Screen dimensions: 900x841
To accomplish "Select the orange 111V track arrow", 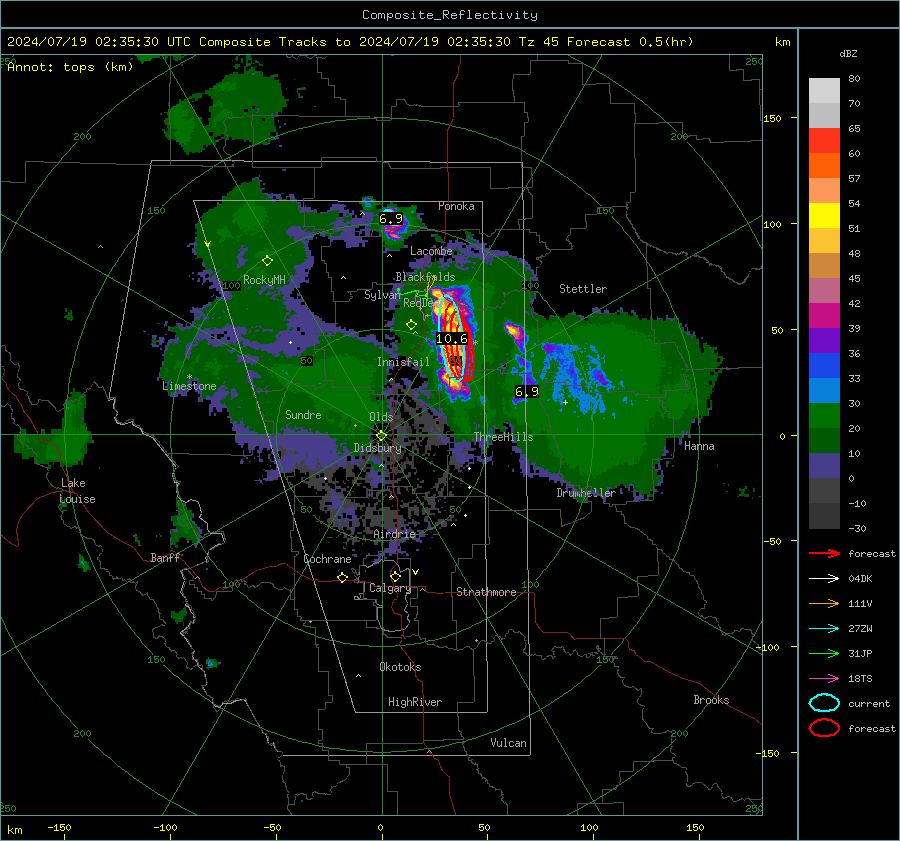I will pyautogui.click(x=824, y=603).
